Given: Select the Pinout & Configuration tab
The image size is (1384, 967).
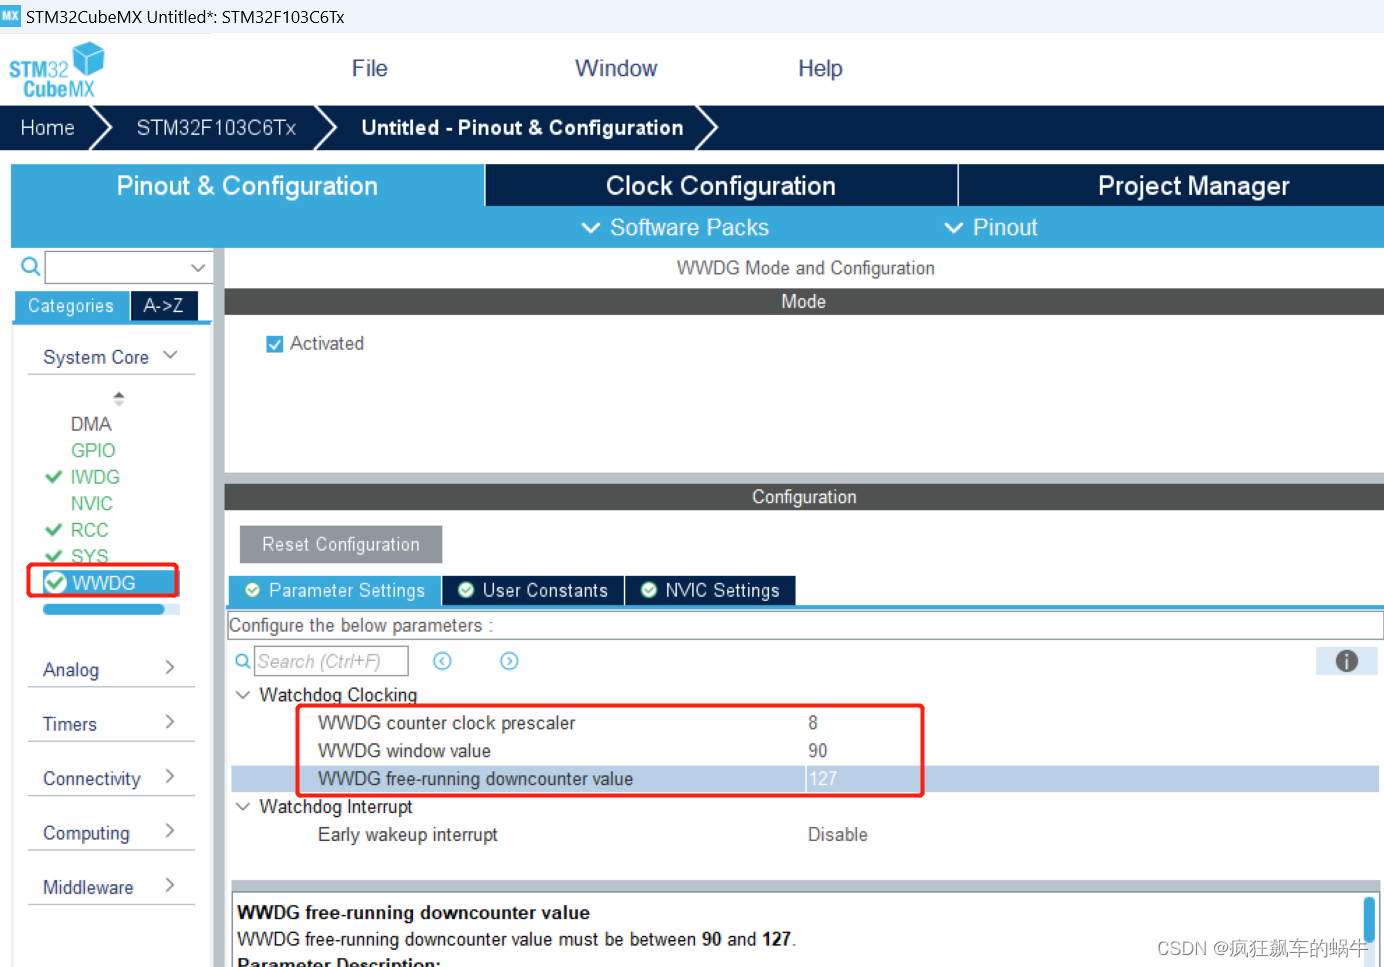Looking at the screenshot, I should [x=247, y=186].
